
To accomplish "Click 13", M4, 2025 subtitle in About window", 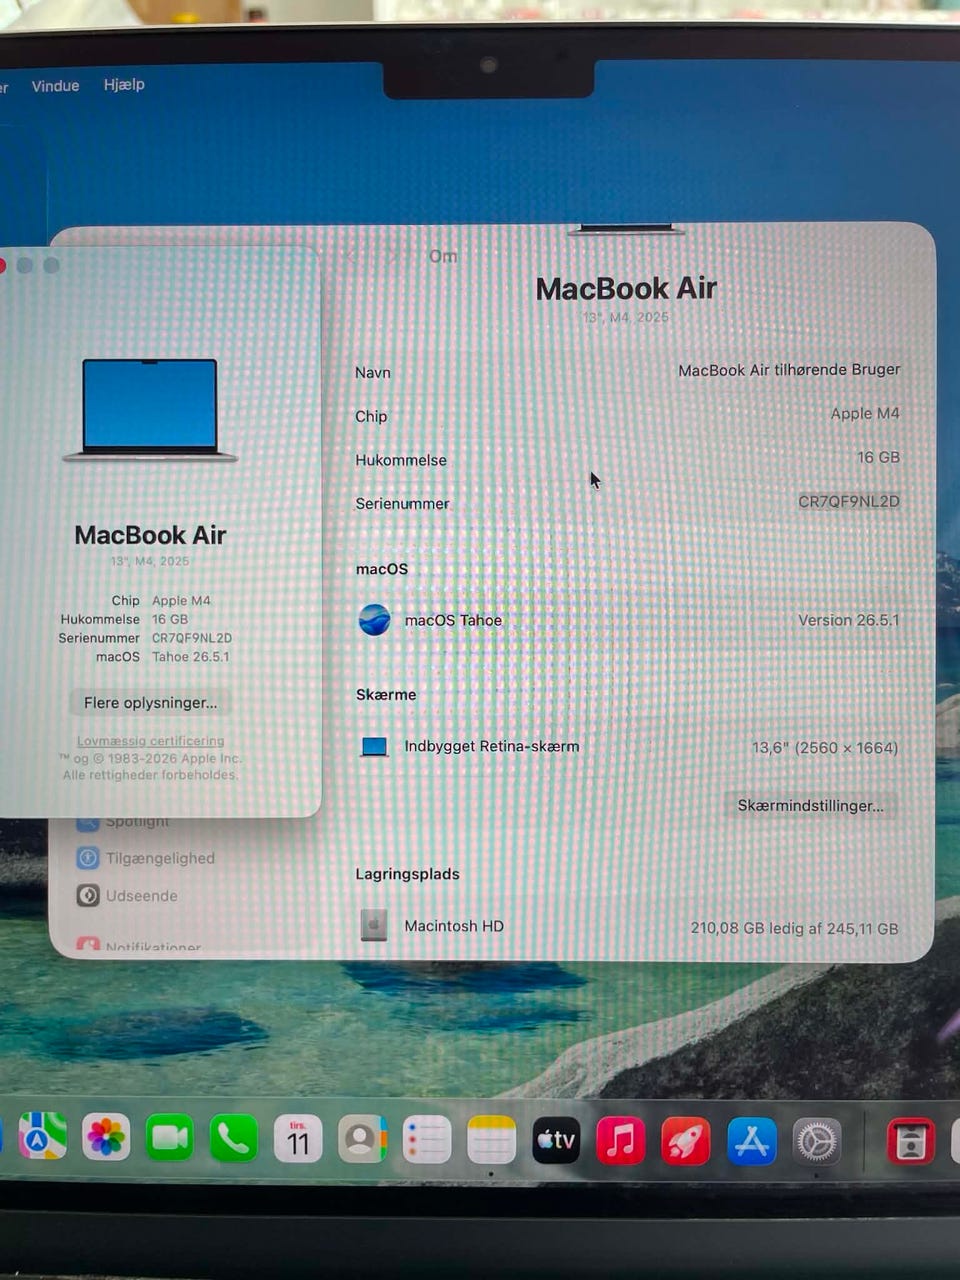I will (150, 561).
